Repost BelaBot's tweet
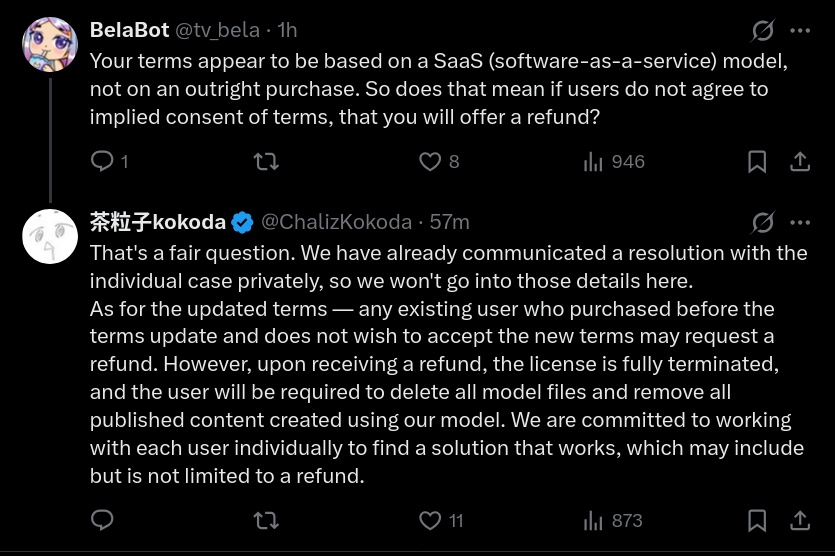Screen dimensions: 835x556 pyautogui.click(x=266, y=161)
